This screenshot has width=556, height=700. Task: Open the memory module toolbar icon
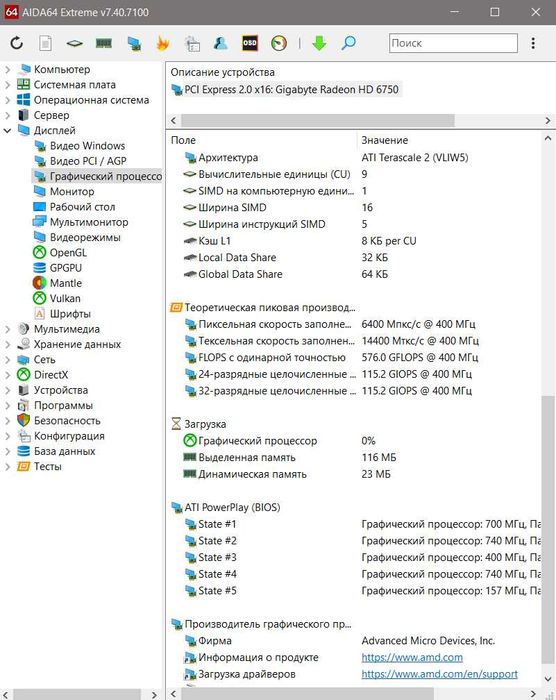click(104, 43)
